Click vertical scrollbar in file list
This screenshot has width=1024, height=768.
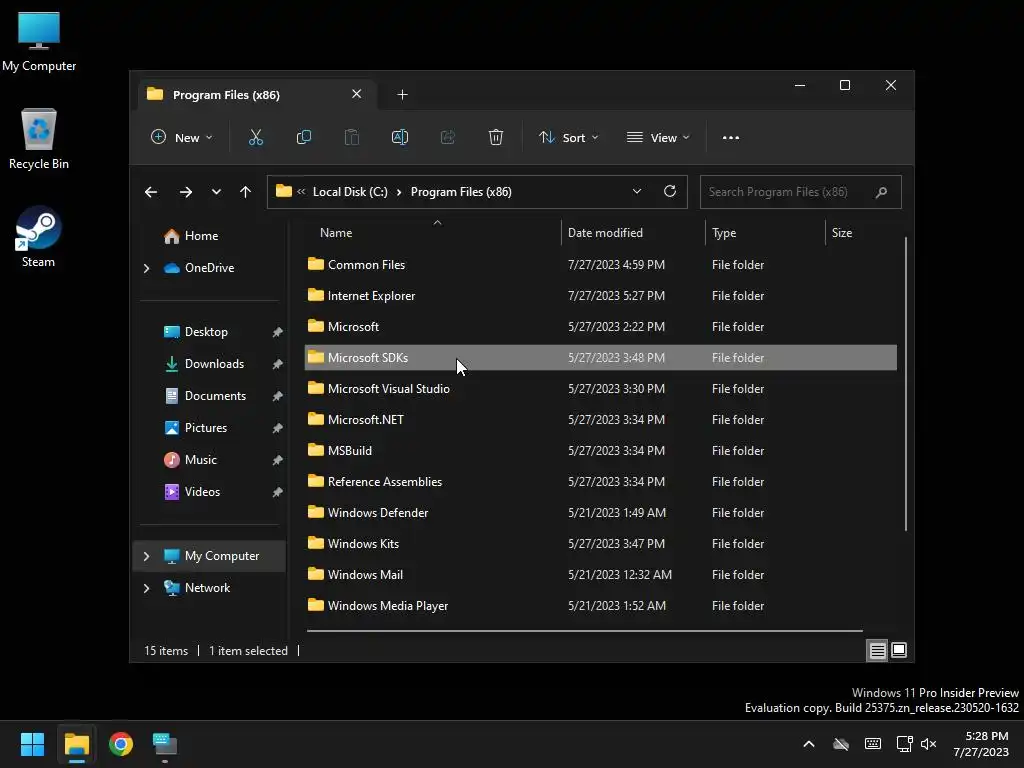906,385
